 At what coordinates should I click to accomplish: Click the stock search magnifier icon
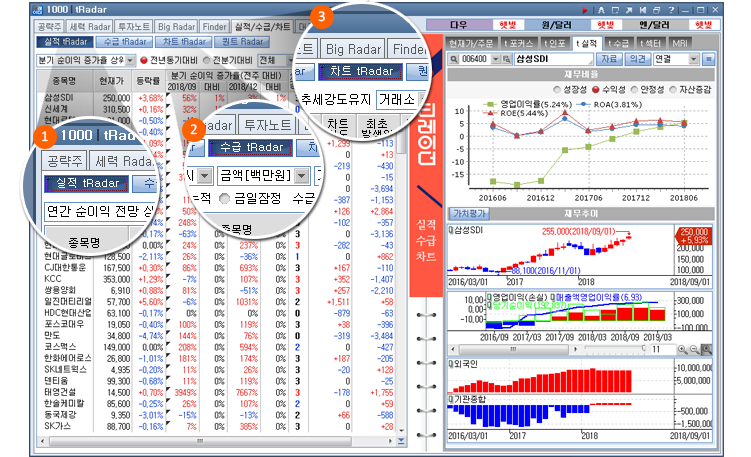point(454,59)
